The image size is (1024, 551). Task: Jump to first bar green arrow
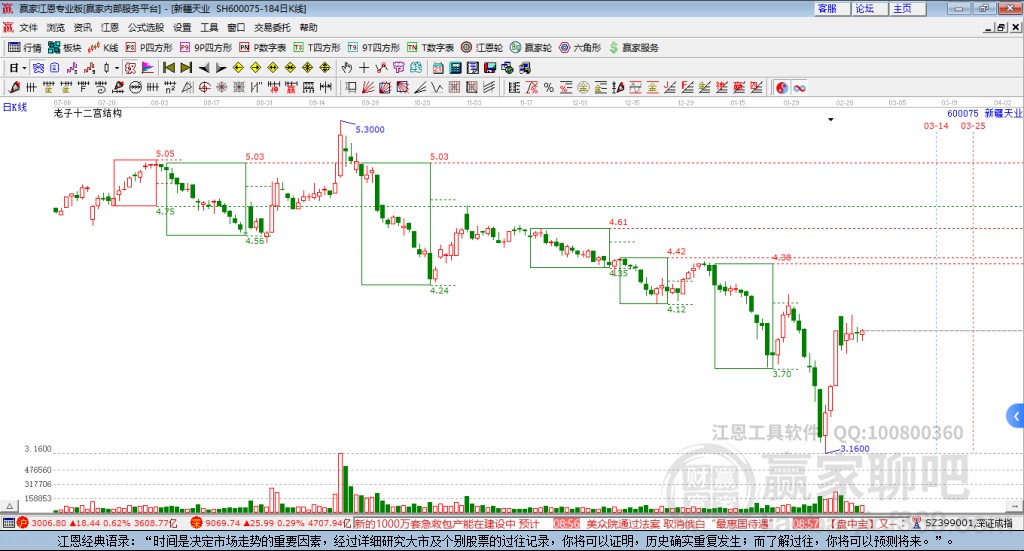point(168,68)
